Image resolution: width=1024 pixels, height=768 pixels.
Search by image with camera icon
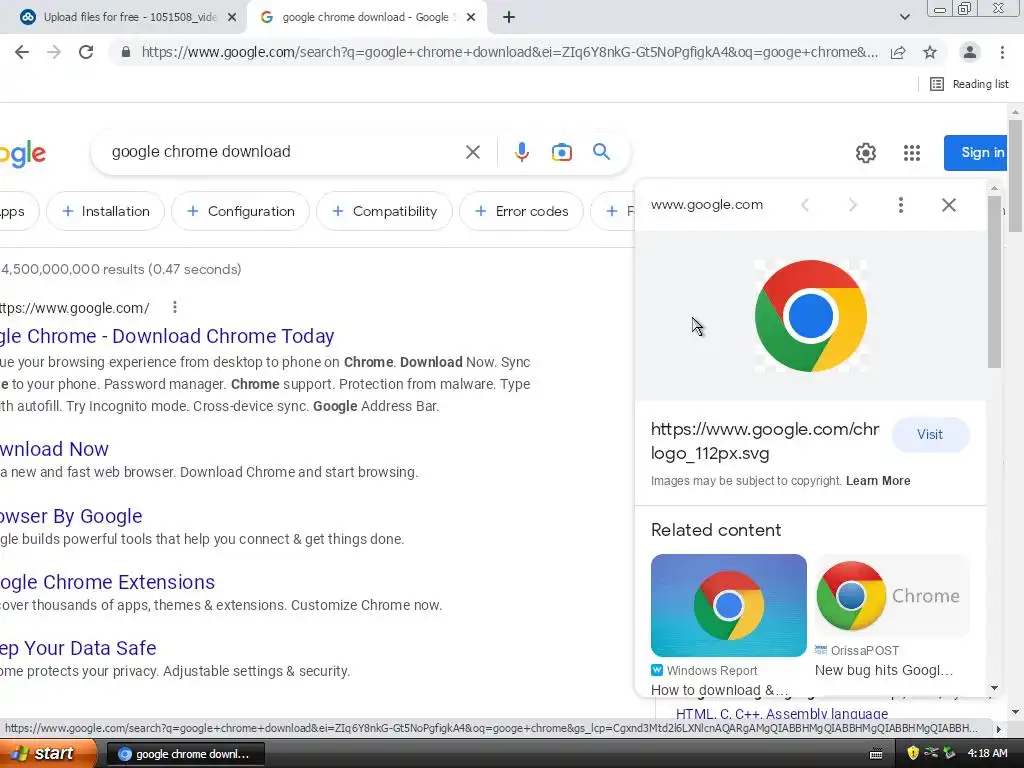pos(562,152)
